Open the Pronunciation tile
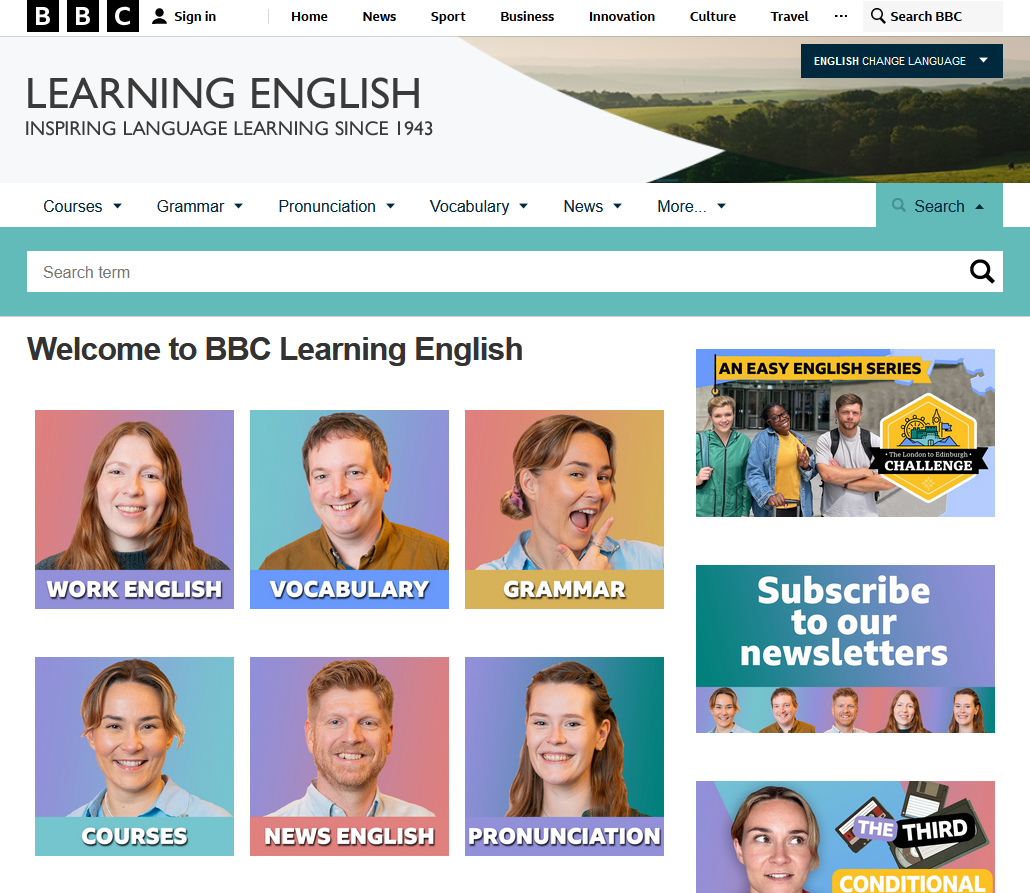Screen dimensions: 1030x893 coord(564,756)
